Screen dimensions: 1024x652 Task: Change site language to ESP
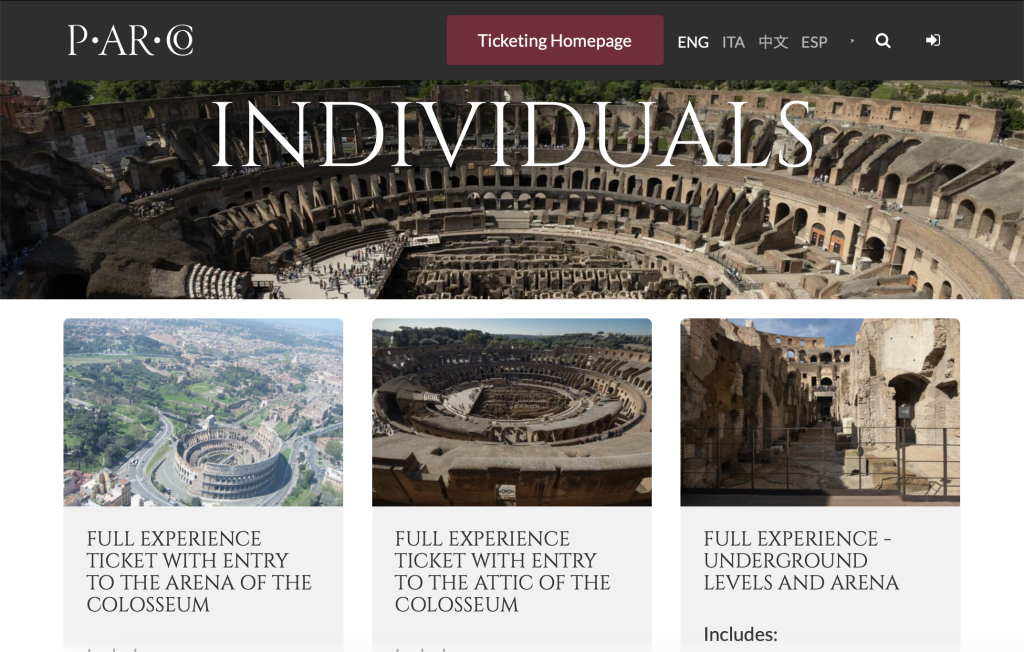click(814, 42)
